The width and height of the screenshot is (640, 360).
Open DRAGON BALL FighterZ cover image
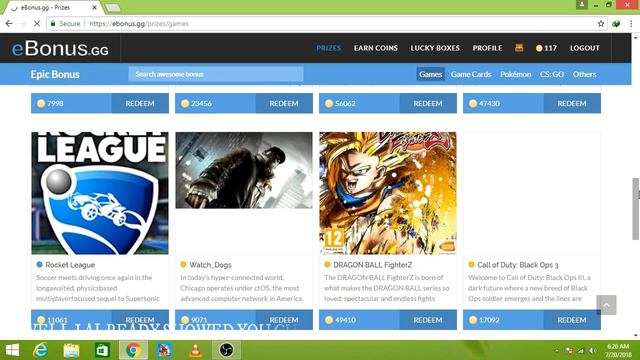coord(388,193)
